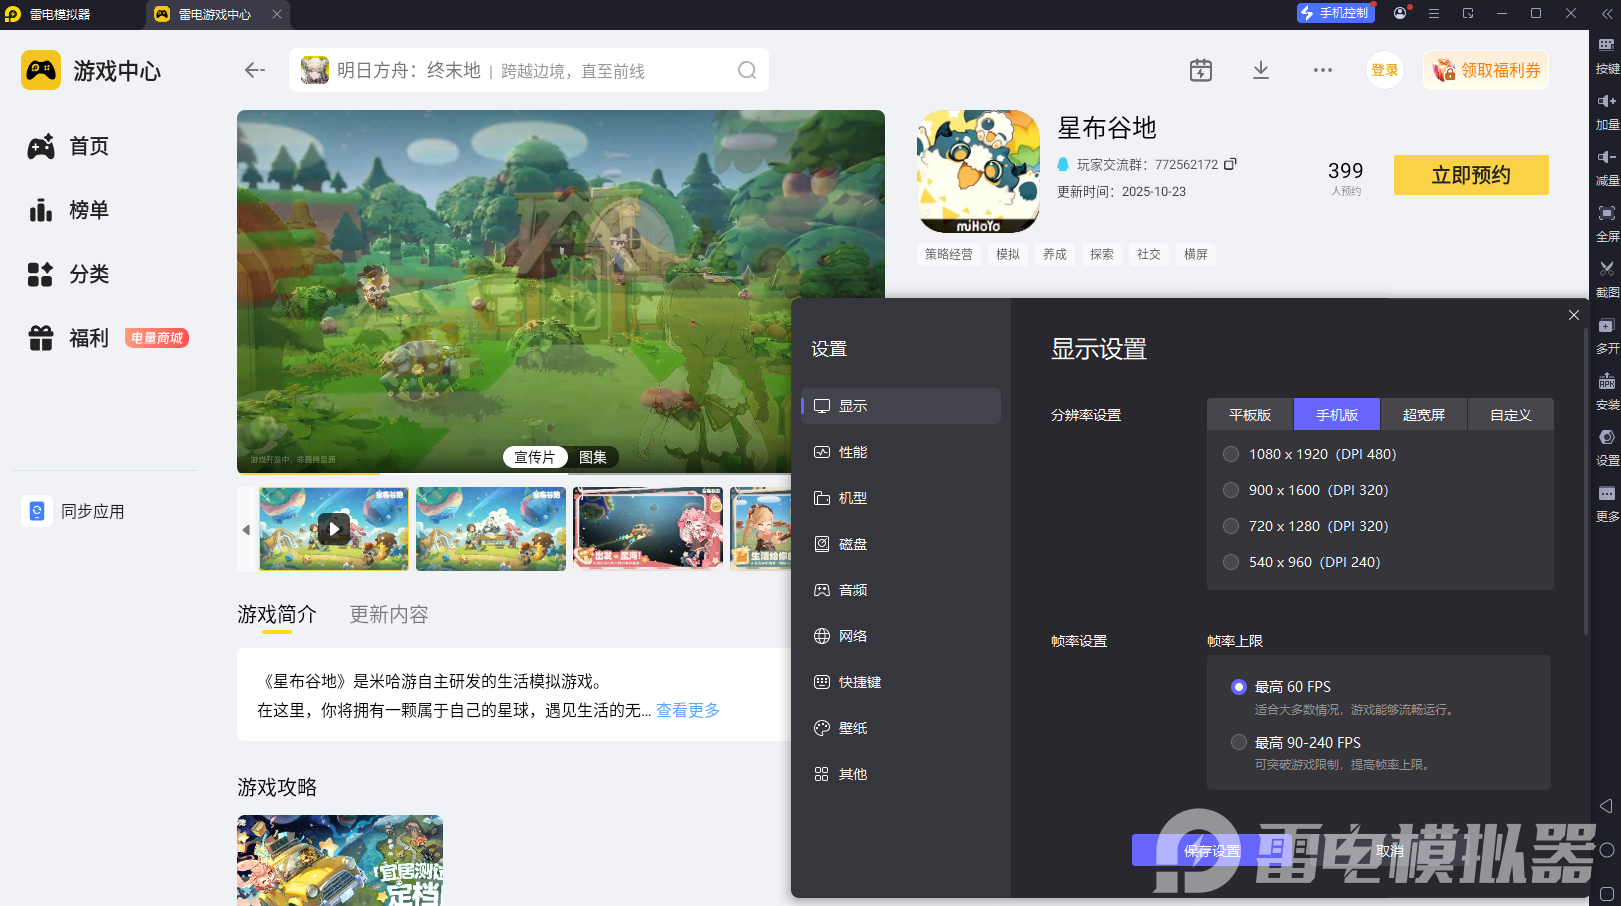The width and height of the screenshot is (1621, 906).
Task: Tap the Android home circle button
Action: 1607,850
